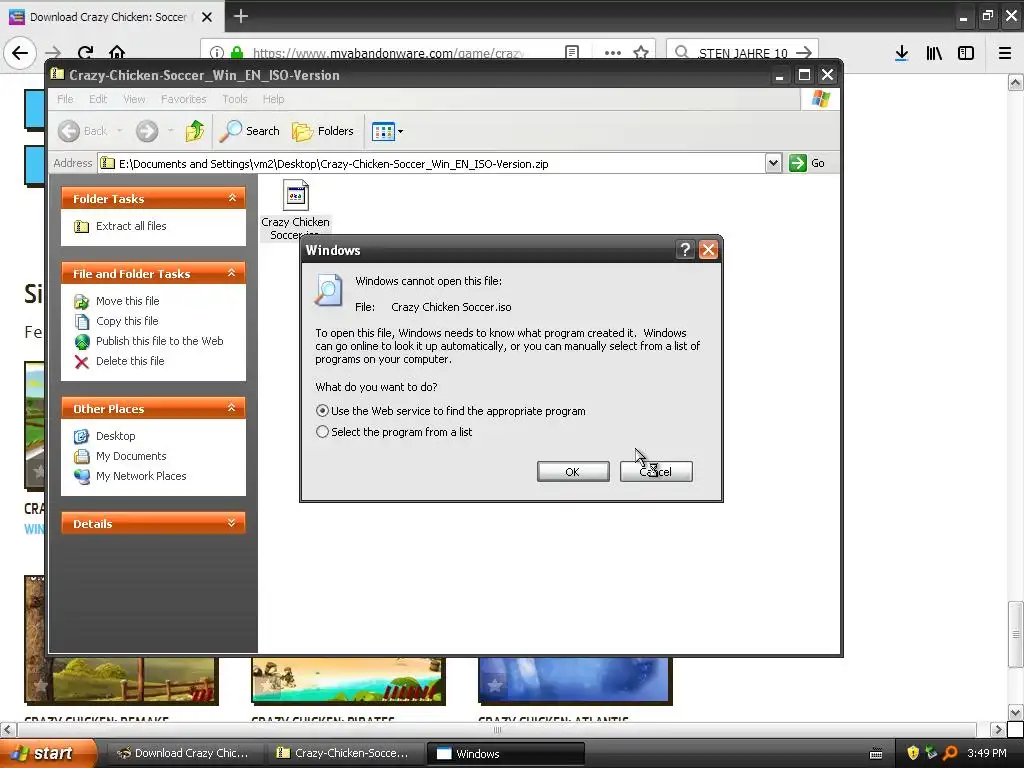1024x768 pixels.
Task: Bookmark this page with the star icon
Action: [641, 52]
